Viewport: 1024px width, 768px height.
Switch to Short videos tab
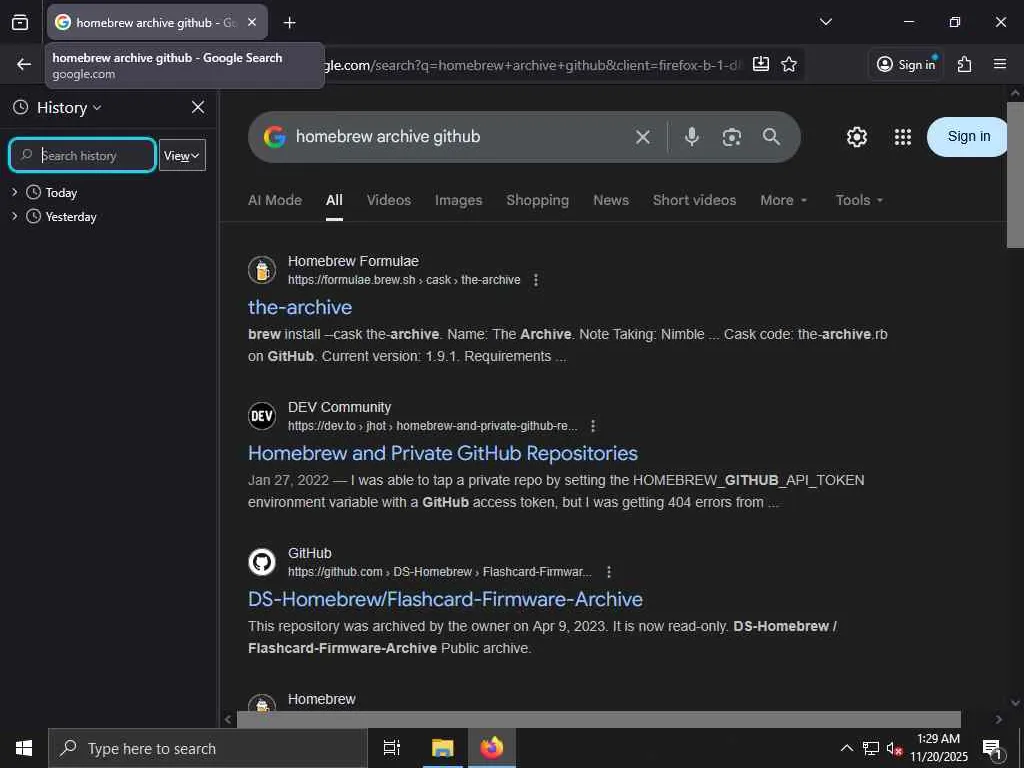(694, 200)
